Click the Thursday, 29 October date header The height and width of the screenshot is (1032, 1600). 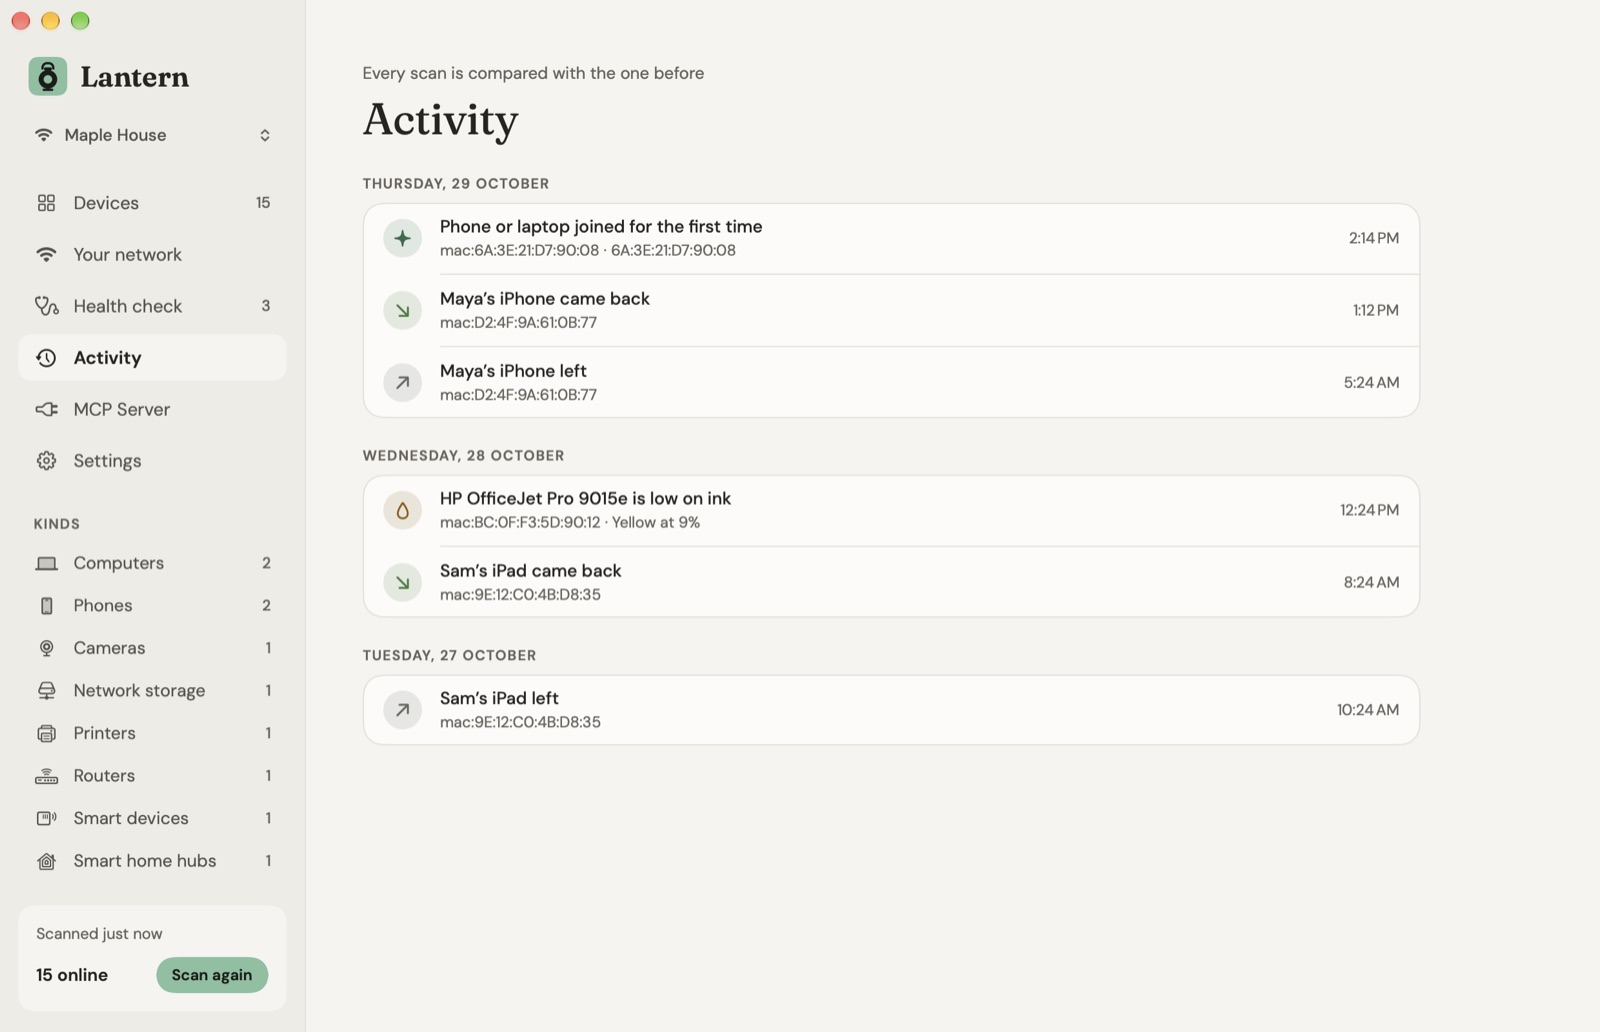(x=456, y=184)
